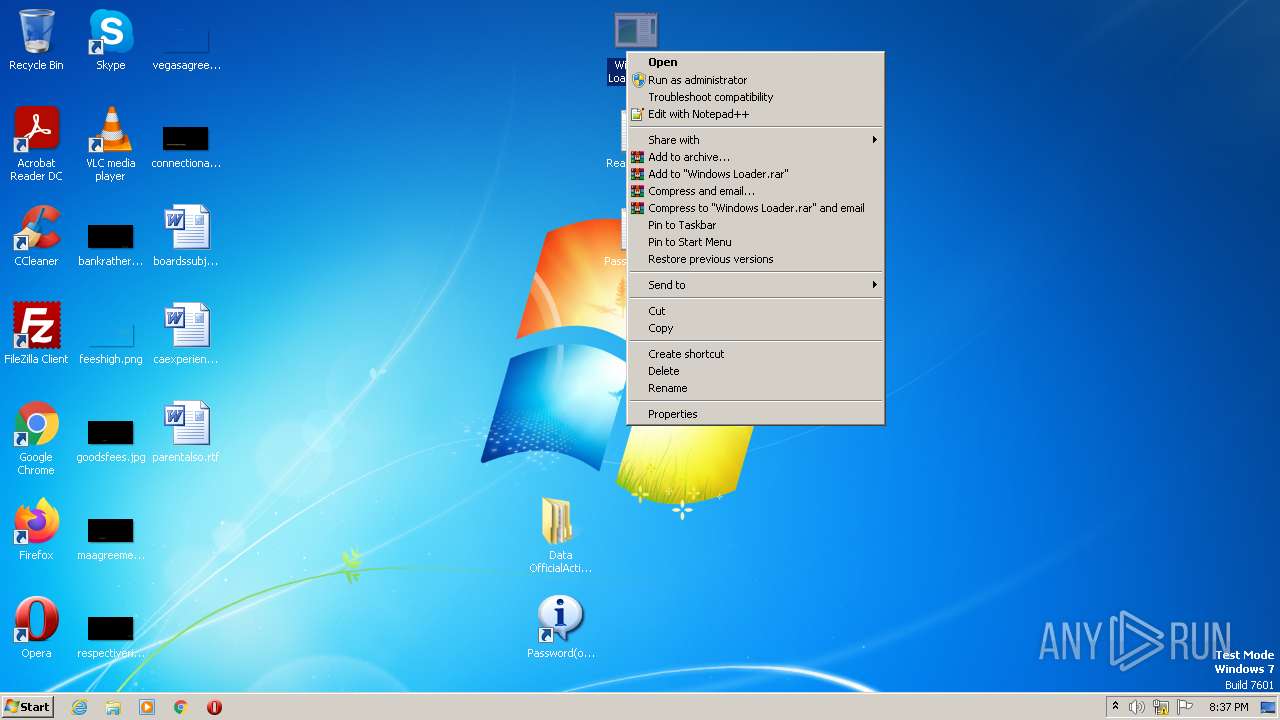The width and height of the screenshot is (1280, 720).
Task: Select the Acrobat Reader DC shortcut
Action: [x=36, y=144]
